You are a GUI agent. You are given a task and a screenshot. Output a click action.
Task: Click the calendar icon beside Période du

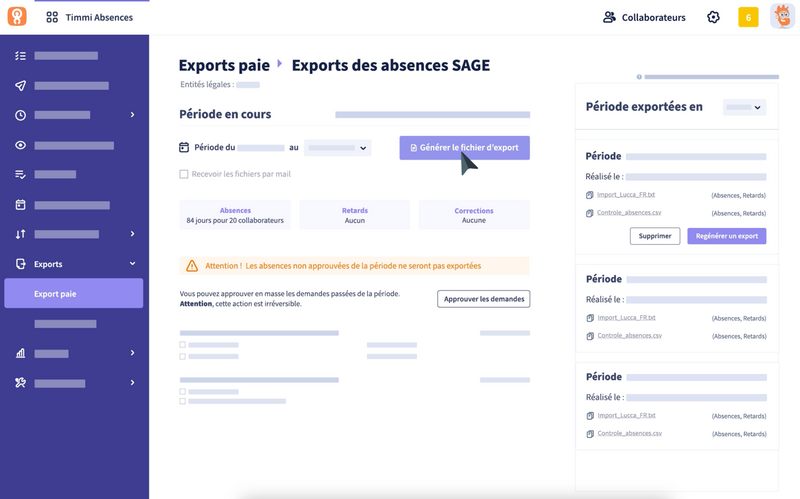pyautogui.click(x=184, y=147)
